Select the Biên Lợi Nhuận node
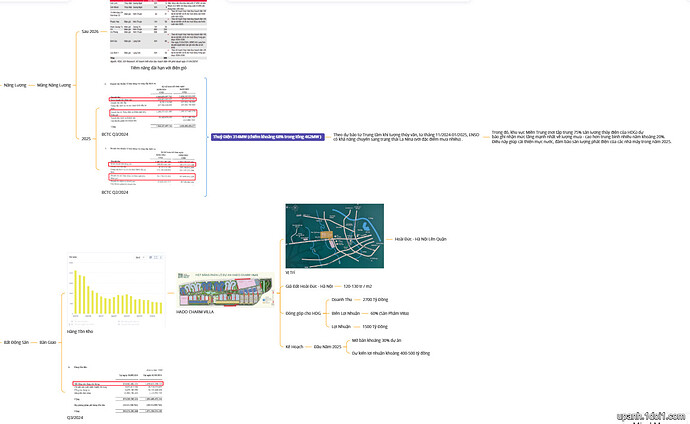The width and height of the screenshot is (690, 424). pyautogui.click(x=345, y=313)
